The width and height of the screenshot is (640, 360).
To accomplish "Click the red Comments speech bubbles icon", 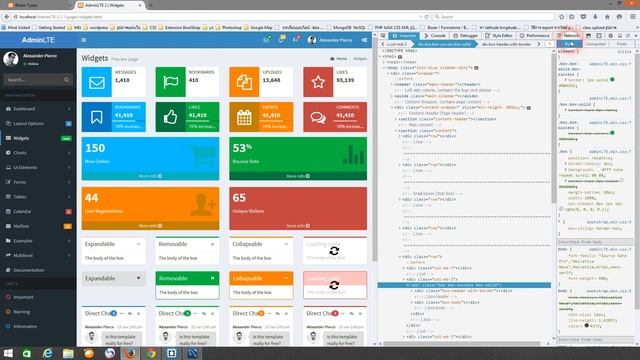I will (318, 117).
